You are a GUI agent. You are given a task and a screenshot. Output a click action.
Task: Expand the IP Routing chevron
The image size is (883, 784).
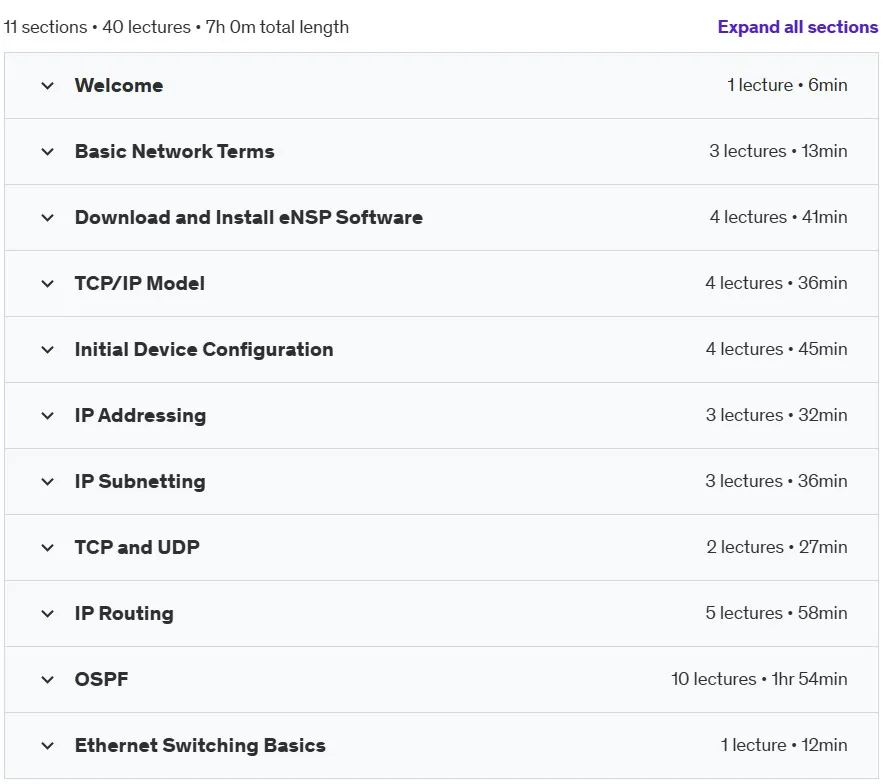(48, 613)
